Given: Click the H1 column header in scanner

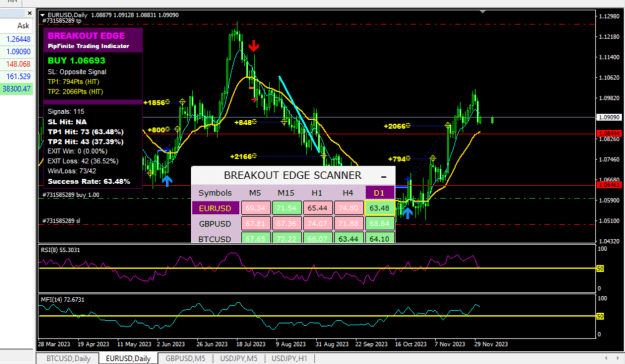Looking at the screenshot, I should coord(317,193).
